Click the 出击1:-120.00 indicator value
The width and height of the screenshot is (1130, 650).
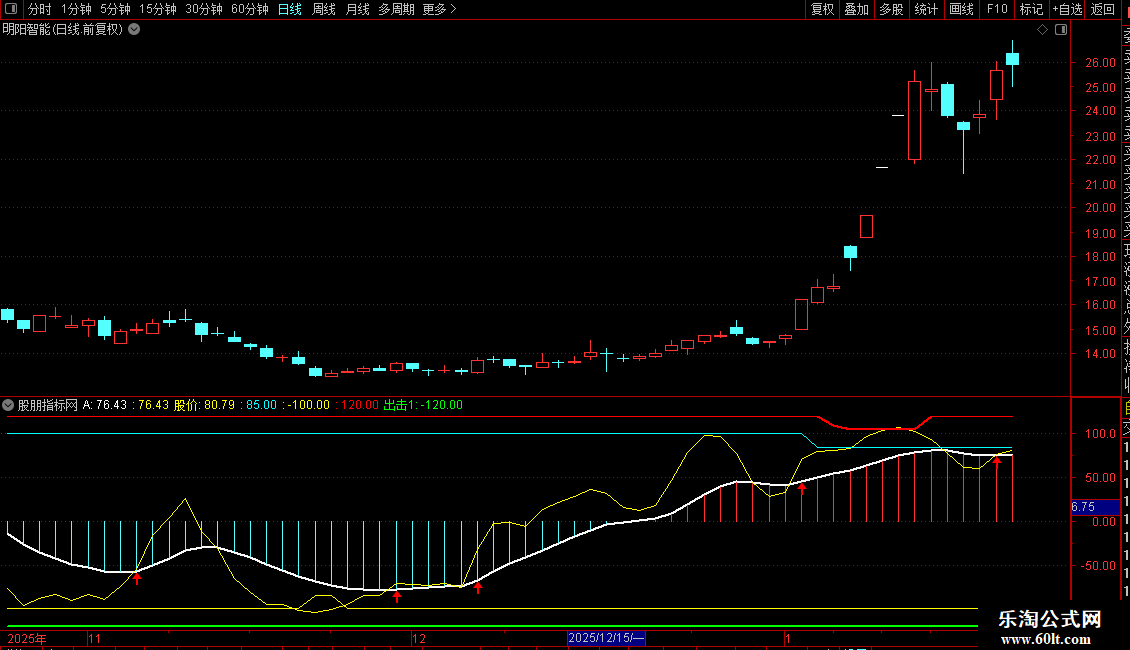click(x=423, y=405)
